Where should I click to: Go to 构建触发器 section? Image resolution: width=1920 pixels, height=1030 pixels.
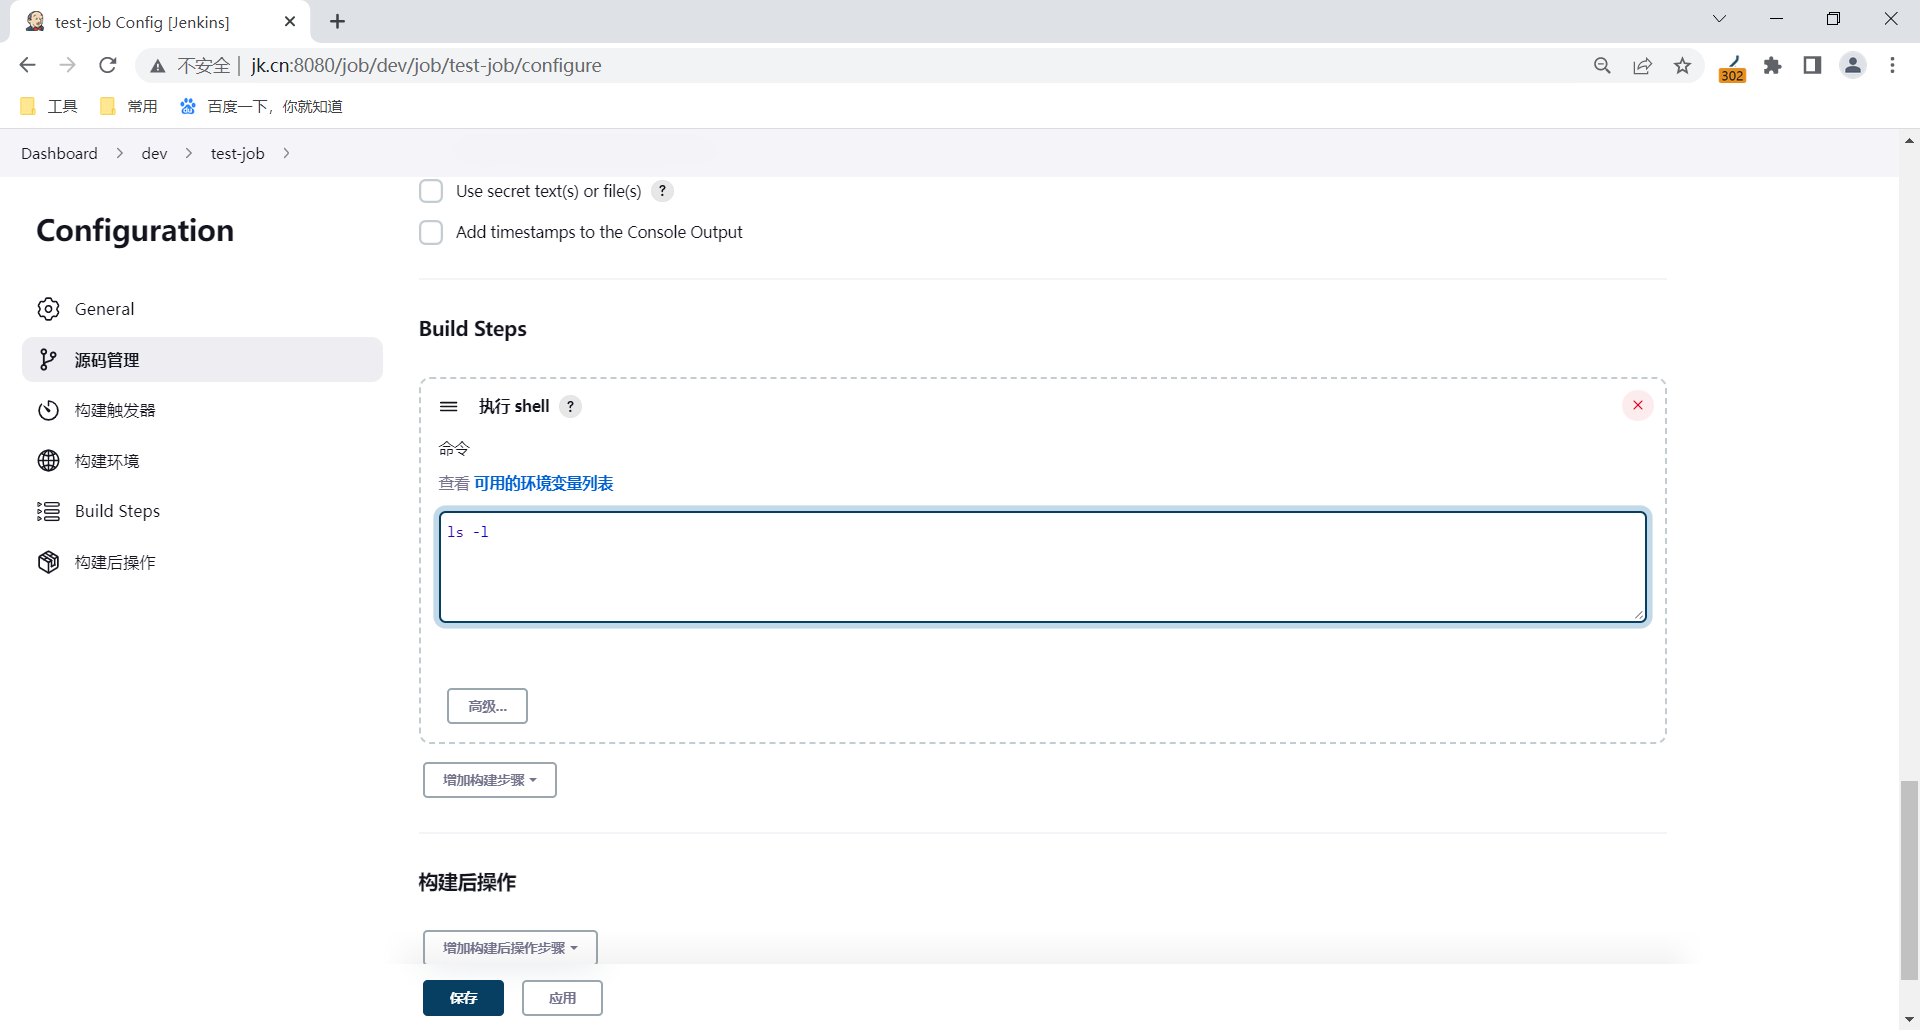[202, 410]
